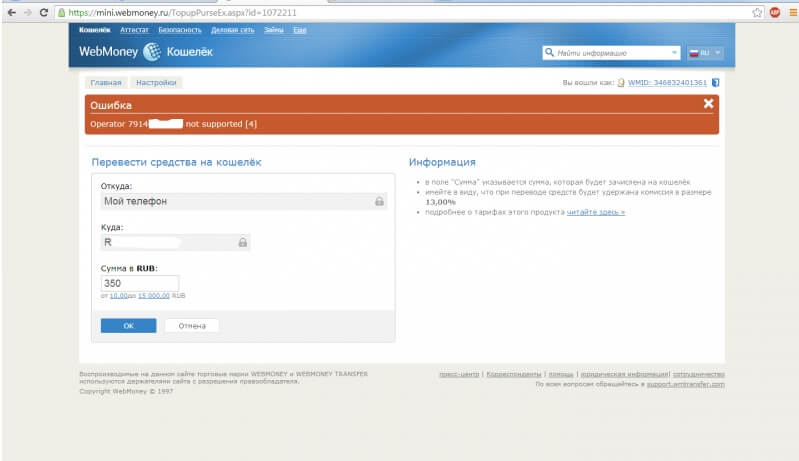This screenshot has width=799, height=461.
Task: Open the Безопасность top menu item
Action: (180, 30)
